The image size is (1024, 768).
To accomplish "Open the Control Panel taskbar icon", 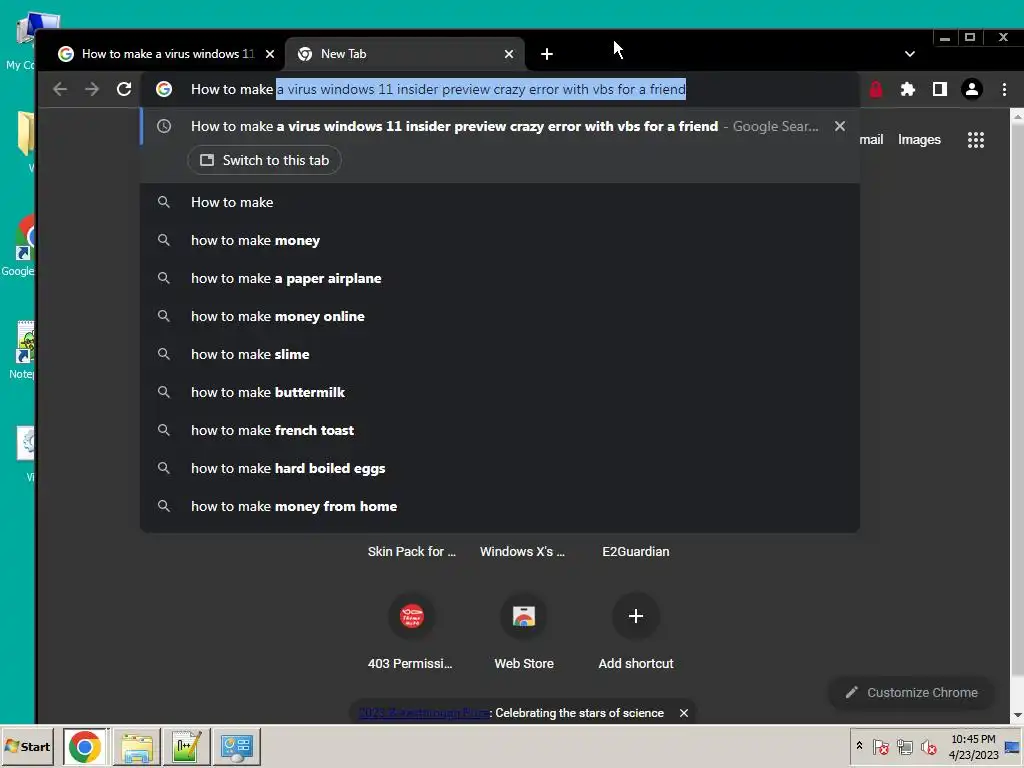I will click(x=236, y=746).
